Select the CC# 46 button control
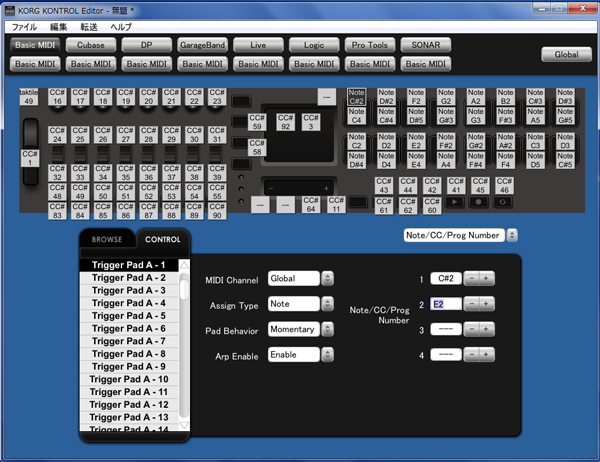 click(x=504, y=186)
